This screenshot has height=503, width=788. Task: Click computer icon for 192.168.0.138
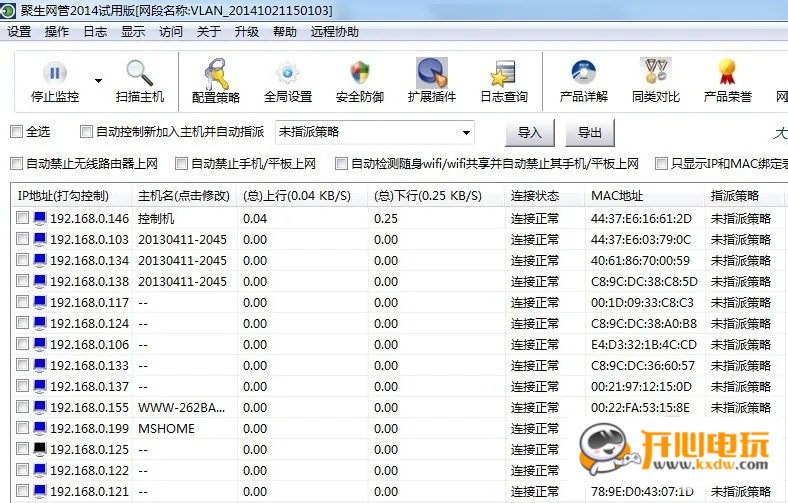(x=40, y=281)
